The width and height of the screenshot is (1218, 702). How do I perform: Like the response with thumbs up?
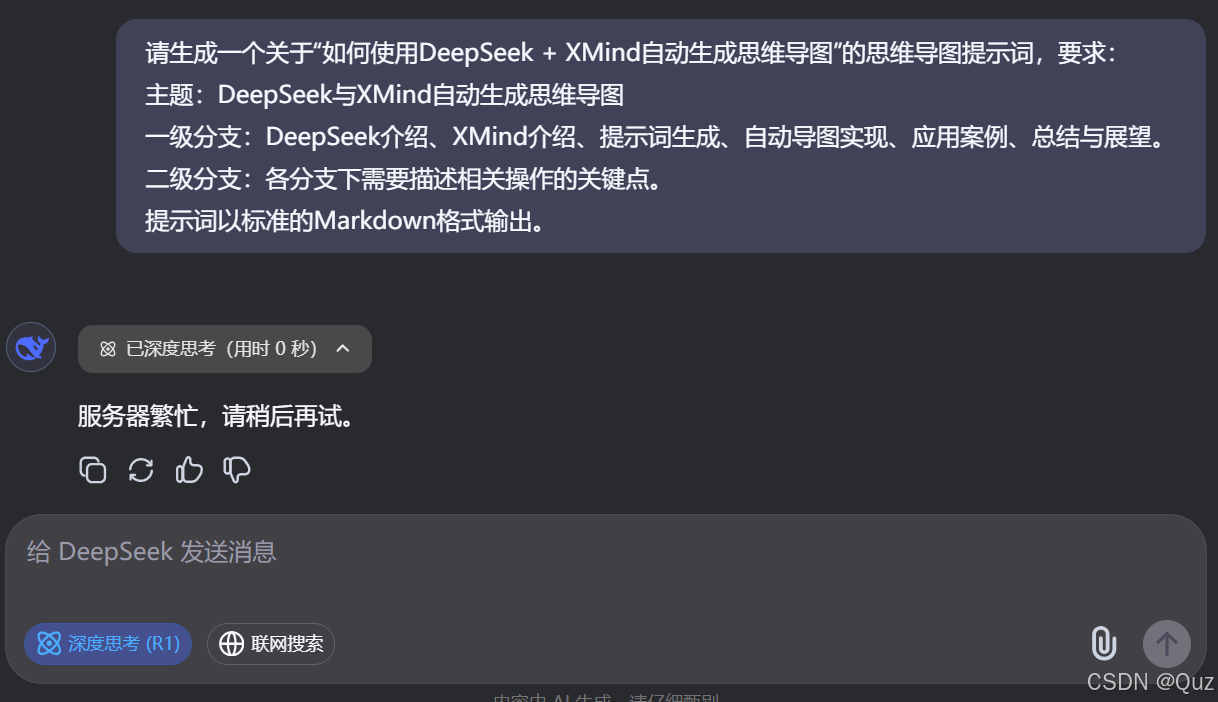click(189, 469)
